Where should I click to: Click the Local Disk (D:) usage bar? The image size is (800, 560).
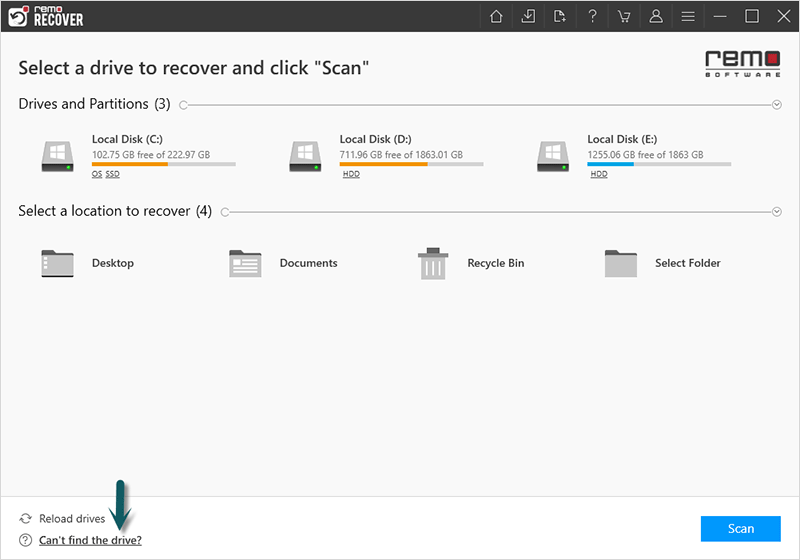(412, 164)
